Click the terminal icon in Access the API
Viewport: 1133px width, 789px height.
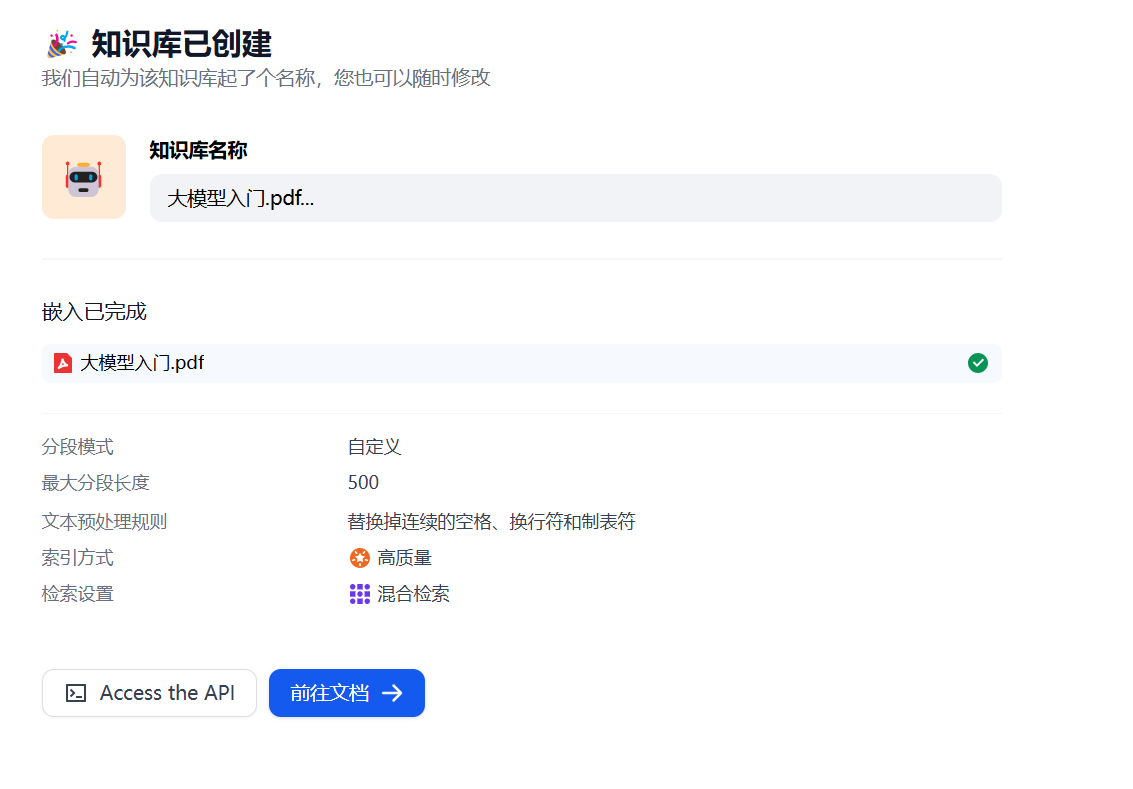(x=76, y=693)
